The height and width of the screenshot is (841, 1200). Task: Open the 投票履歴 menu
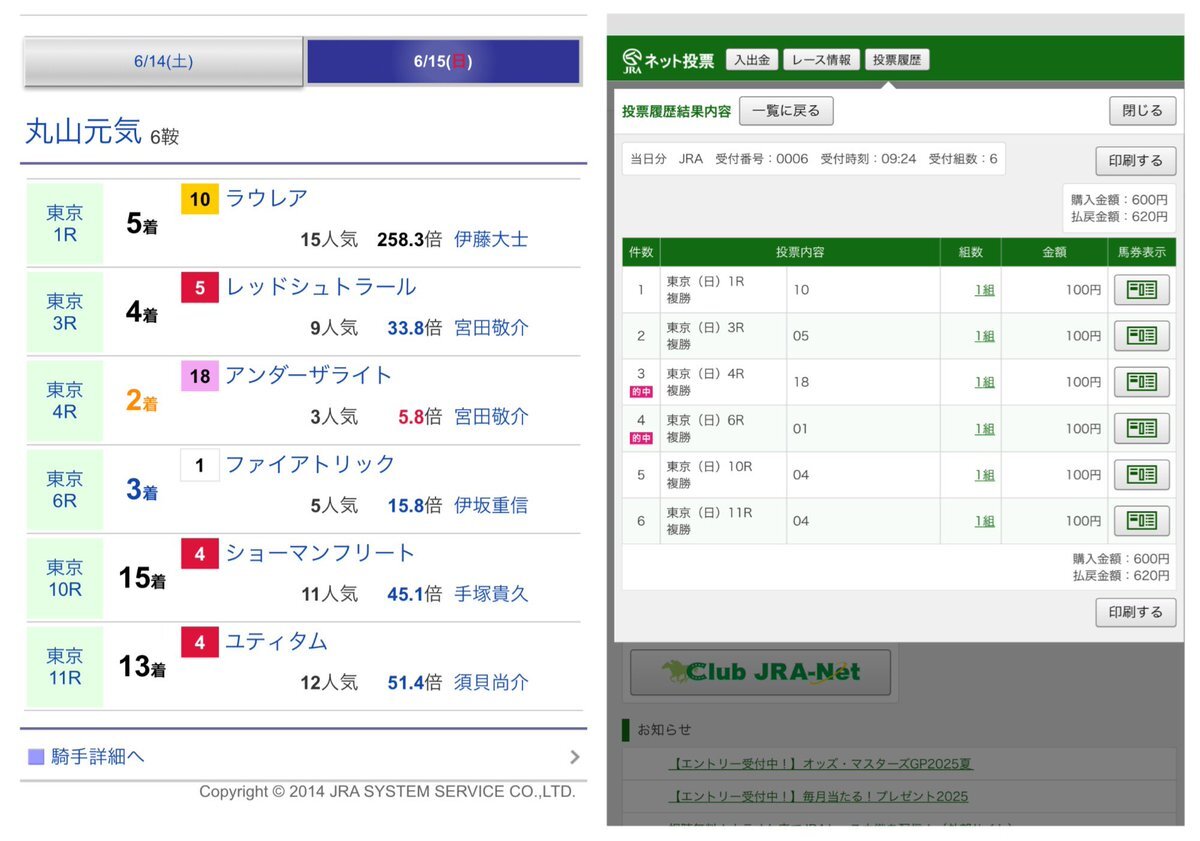tap(897, 60)
